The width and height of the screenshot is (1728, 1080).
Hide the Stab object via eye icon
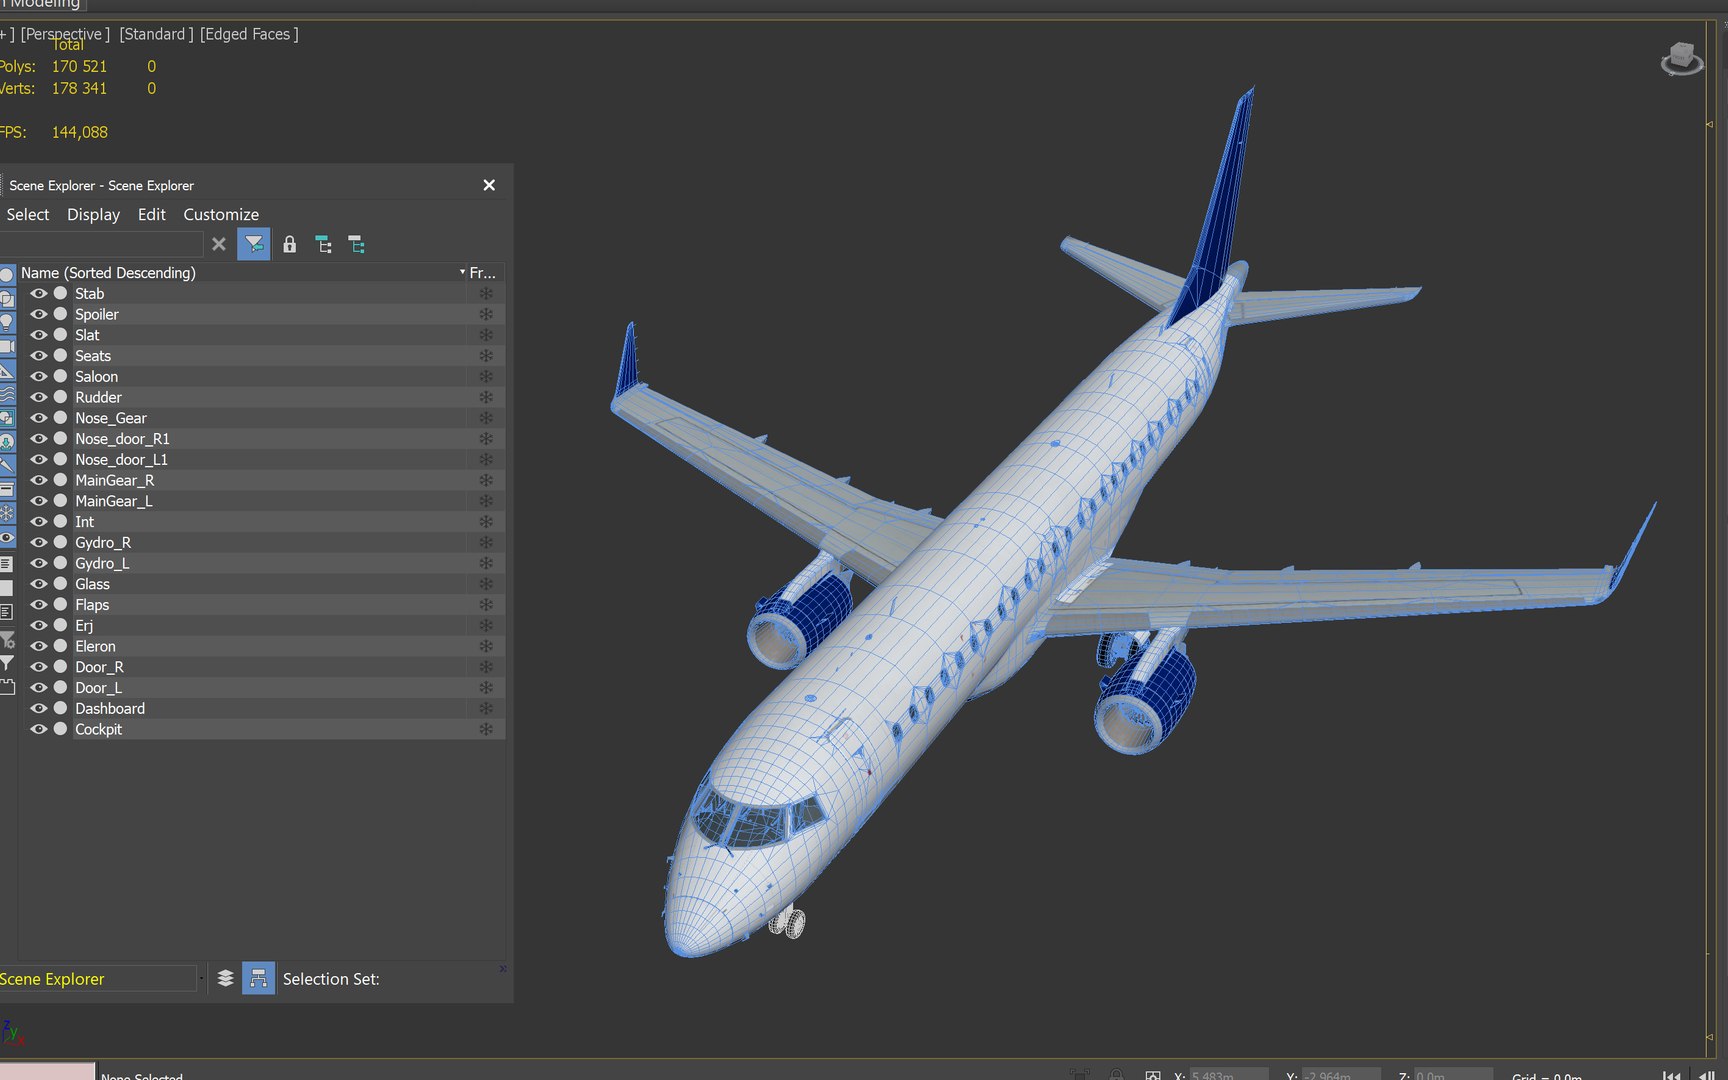[39, 293]
